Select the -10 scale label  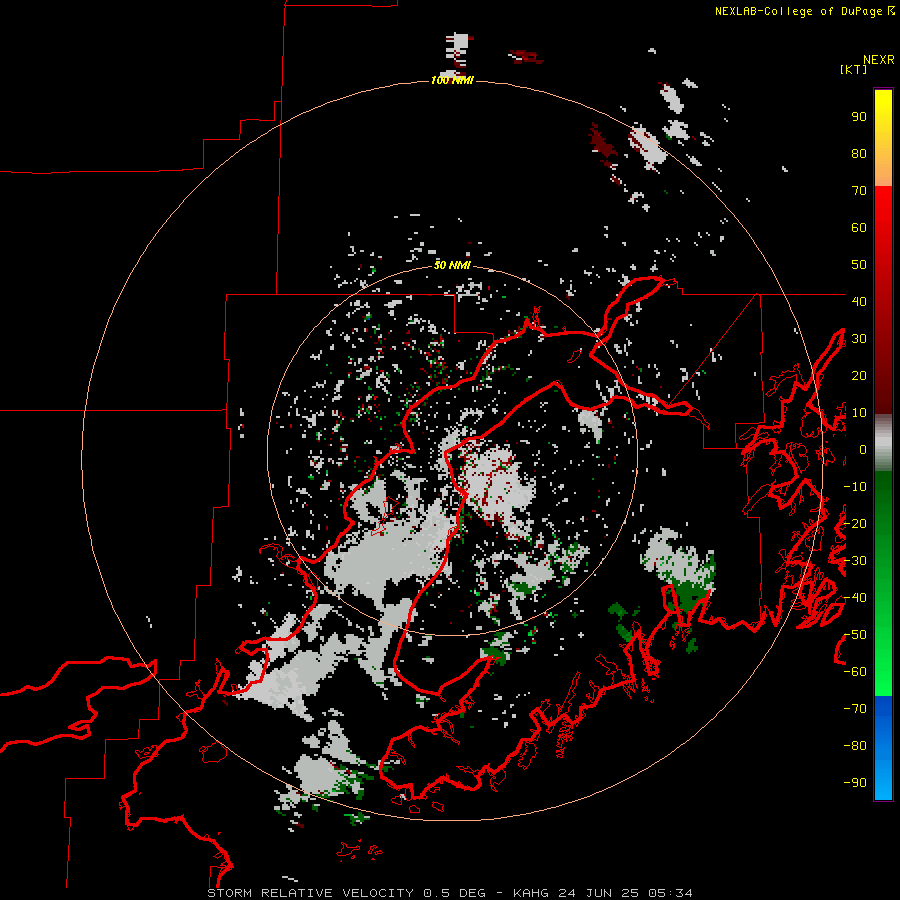coord(855,487)
